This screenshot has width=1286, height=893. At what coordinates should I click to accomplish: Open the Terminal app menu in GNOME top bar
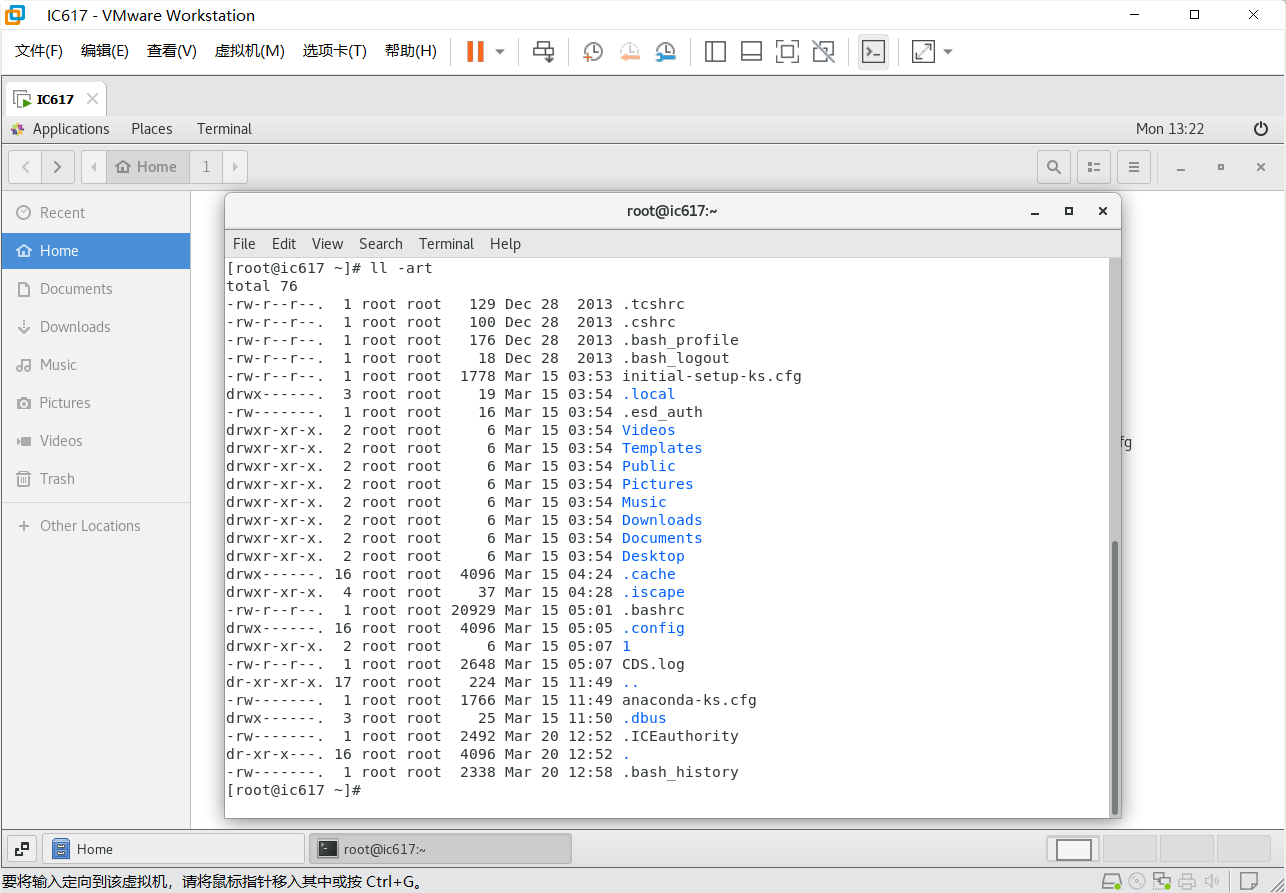pyautogui.click(x=224, y=129)
